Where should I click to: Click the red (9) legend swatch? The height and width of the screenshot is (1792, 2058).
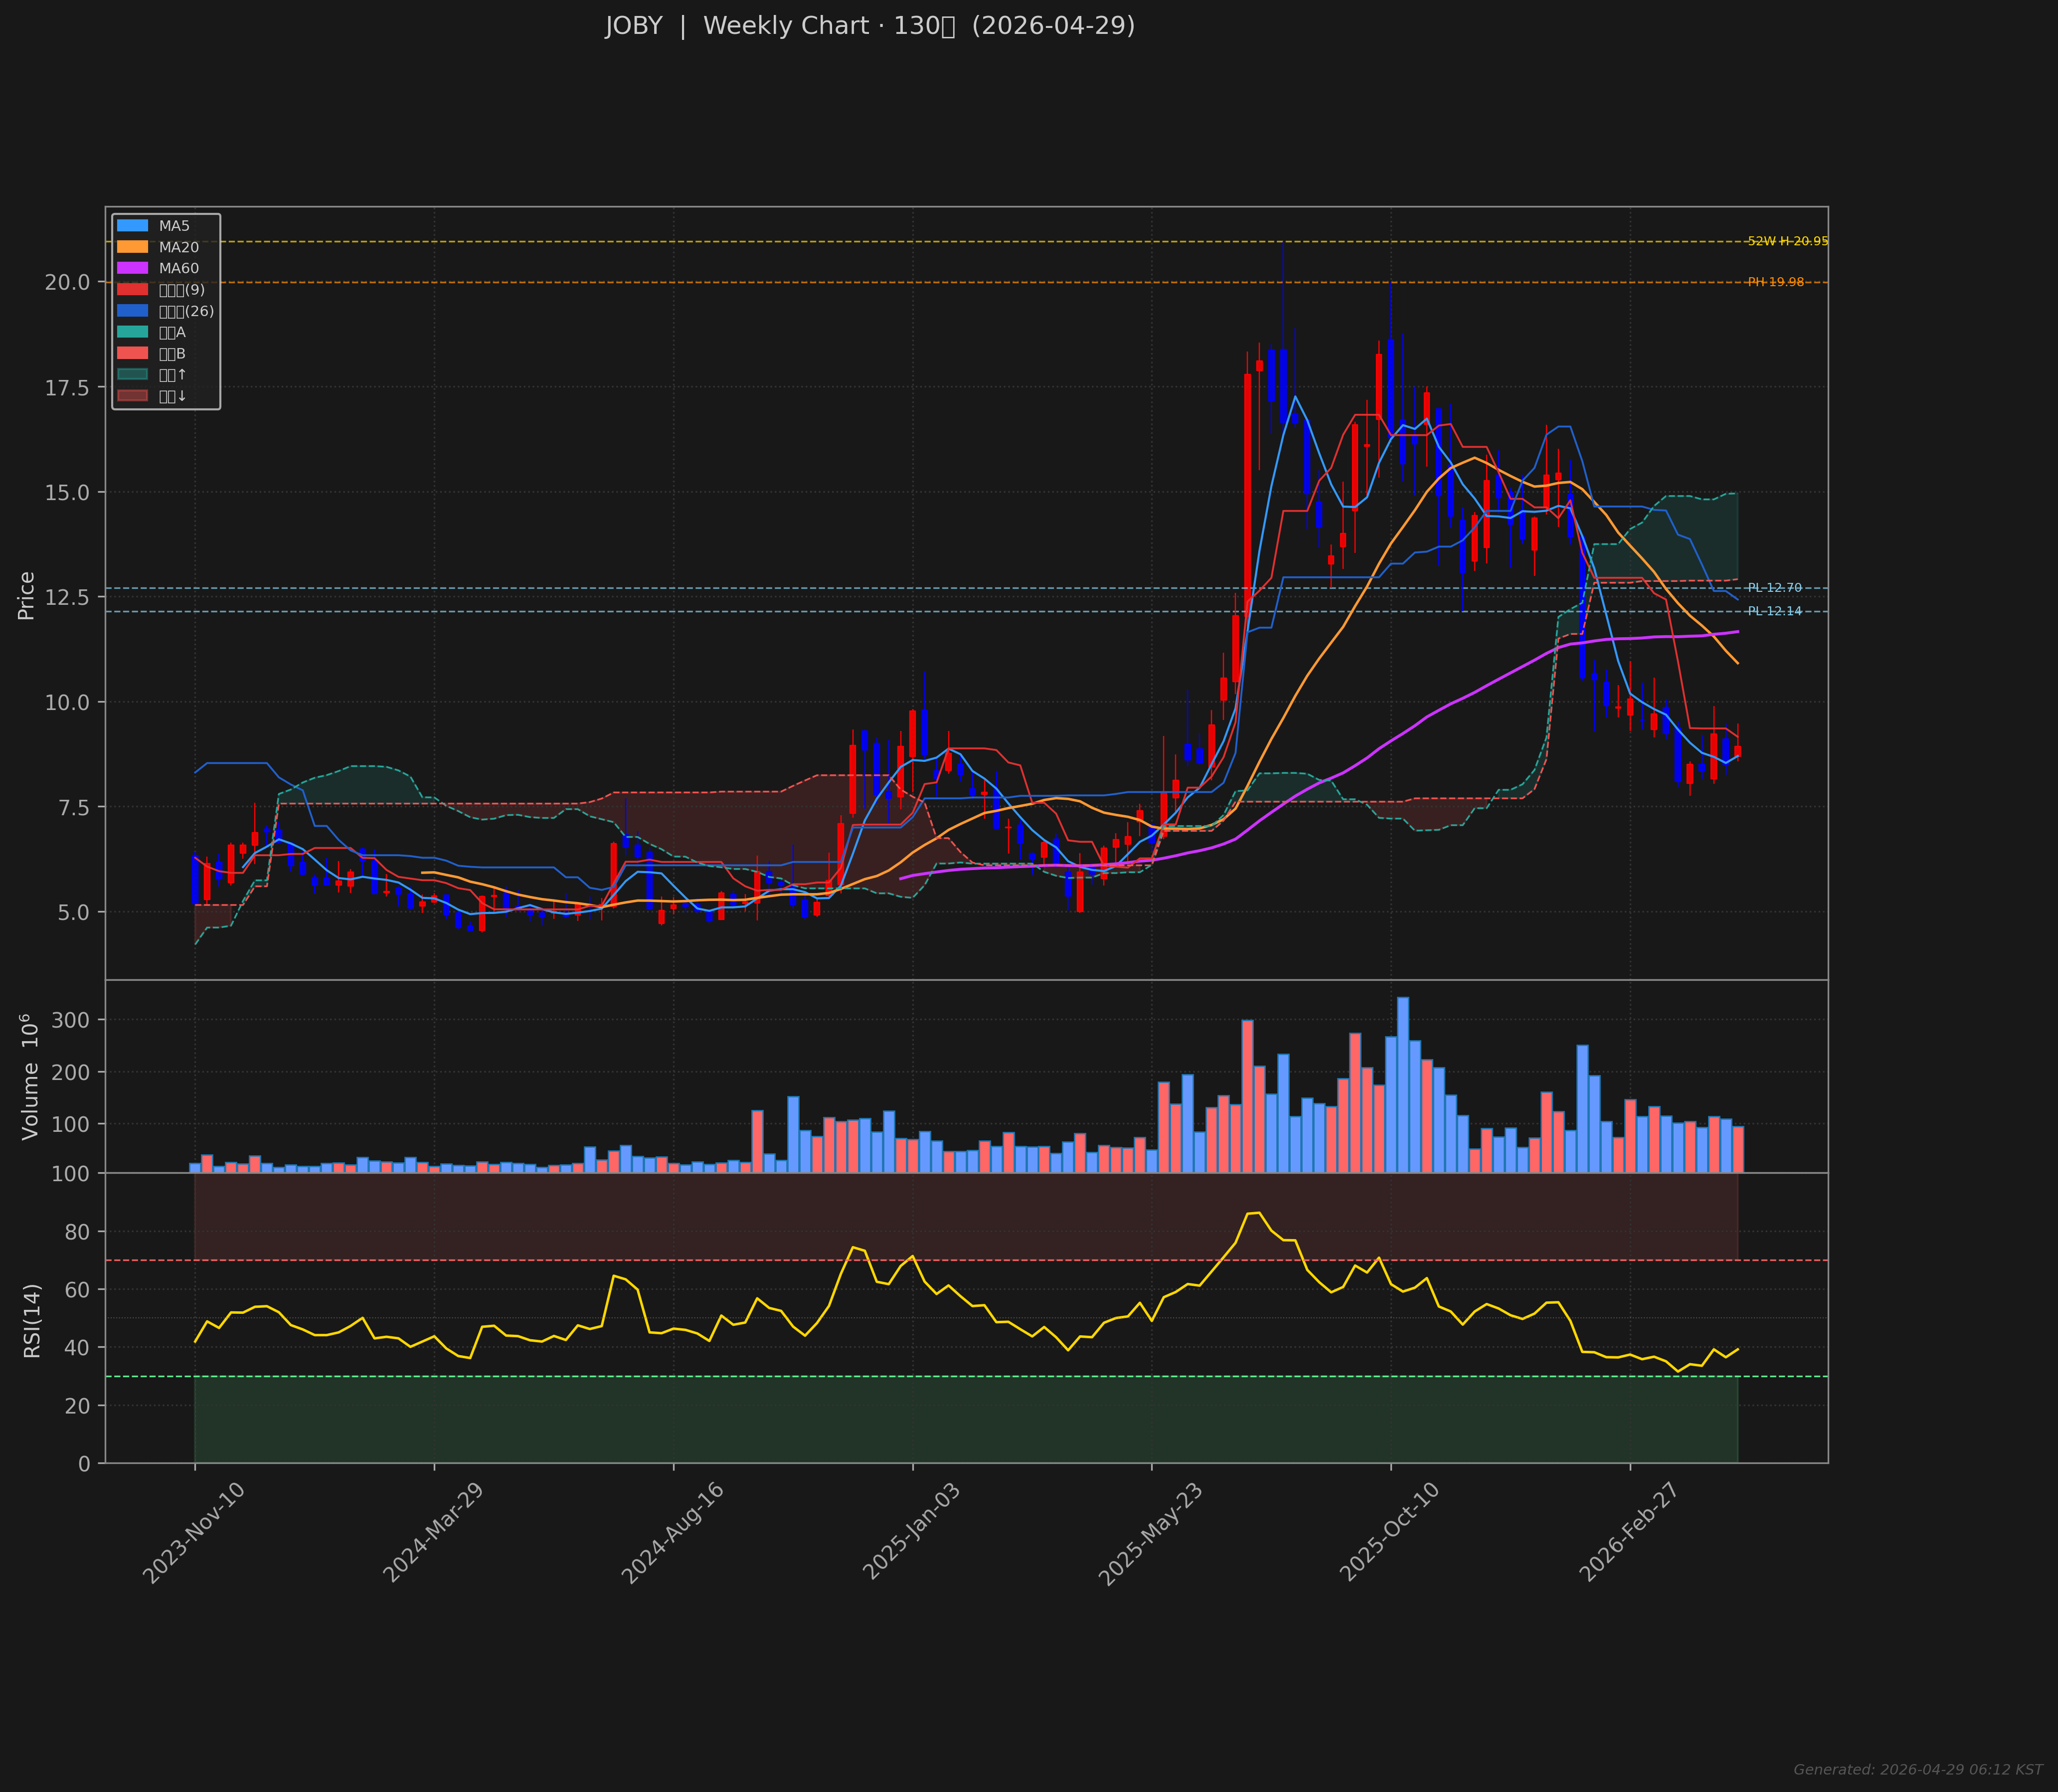click(132, 290)
